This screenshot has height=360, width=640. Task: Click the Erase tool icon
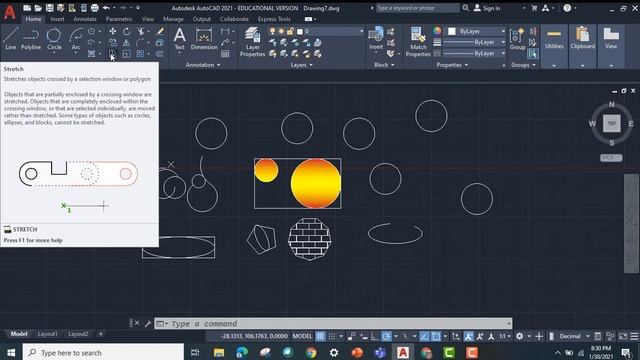pos(160,31)
